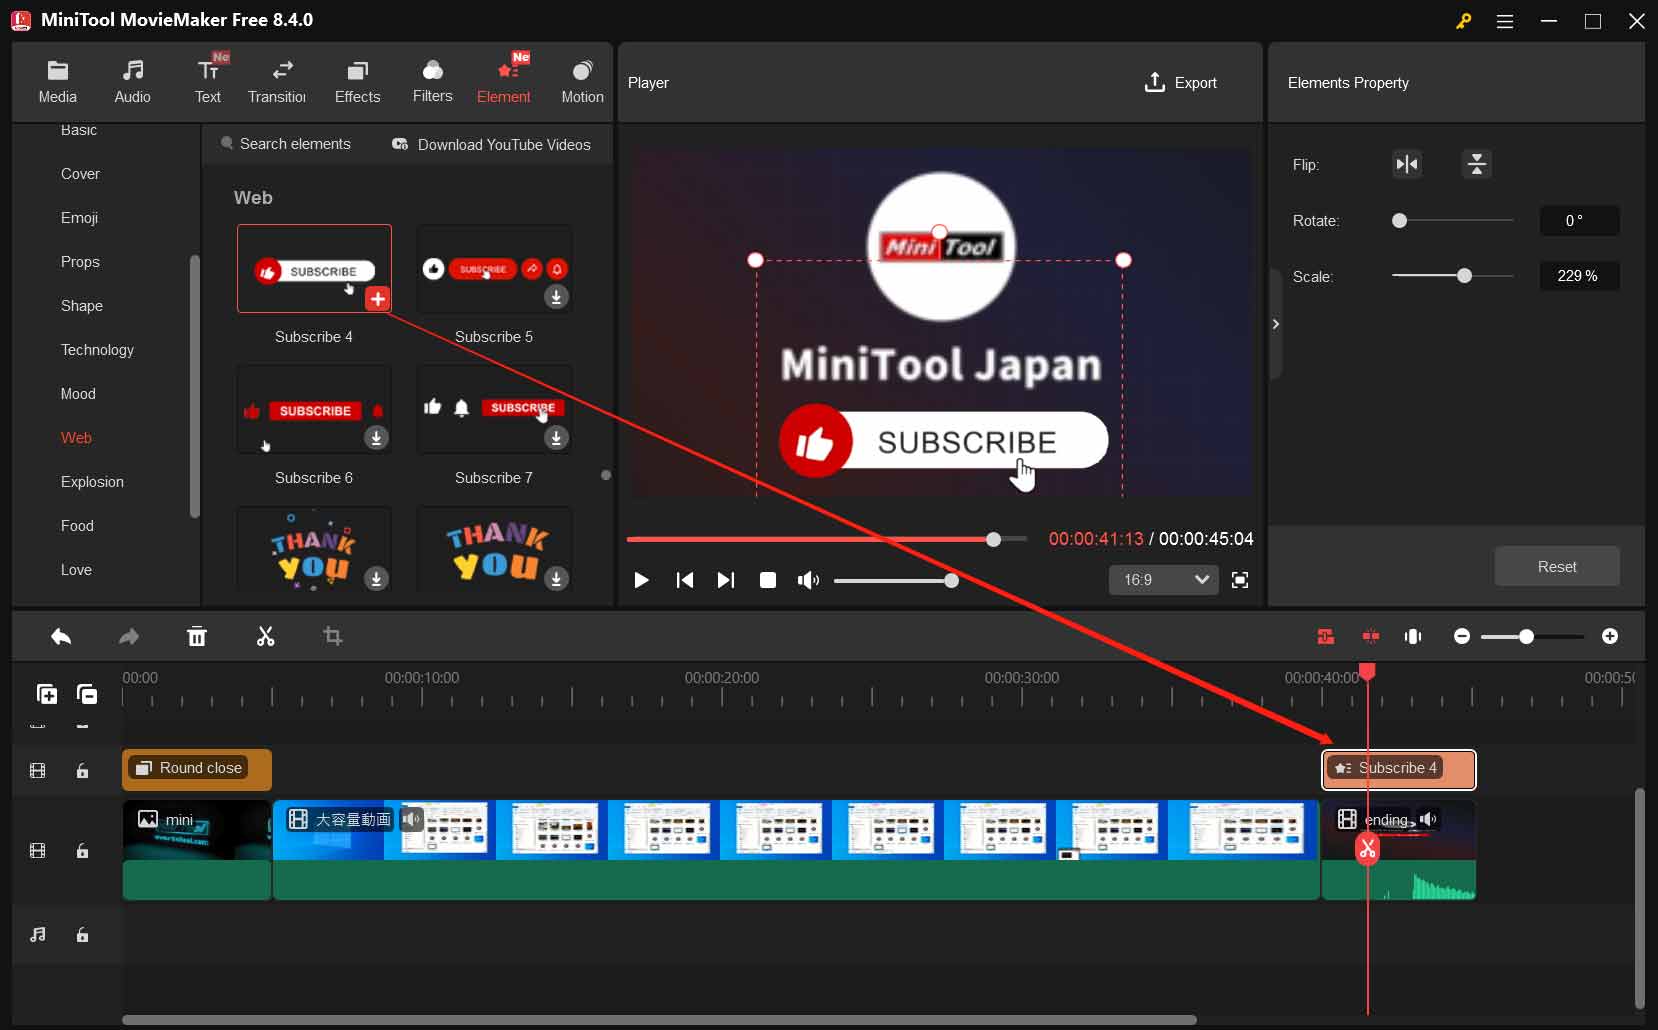Click the Reset button in Elements Property
This screenshot has height=1030, width=1658.
click(x=1556, y=566)
